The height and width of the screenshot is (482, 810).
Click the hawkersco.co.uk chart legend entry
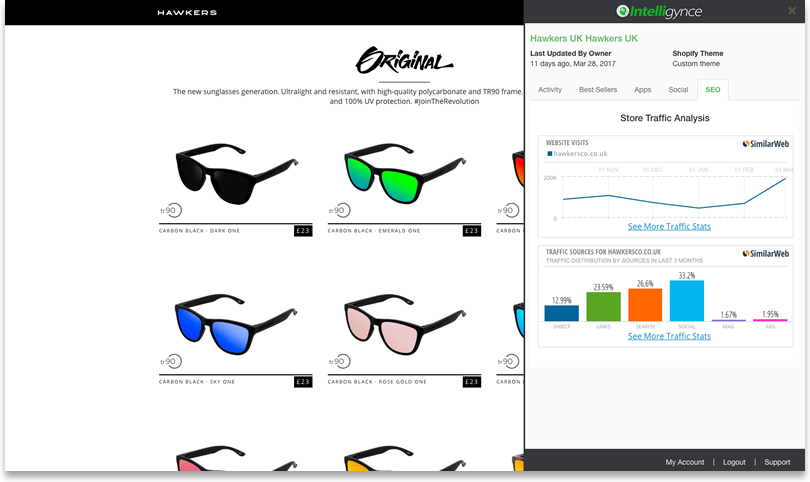(577, 153)
